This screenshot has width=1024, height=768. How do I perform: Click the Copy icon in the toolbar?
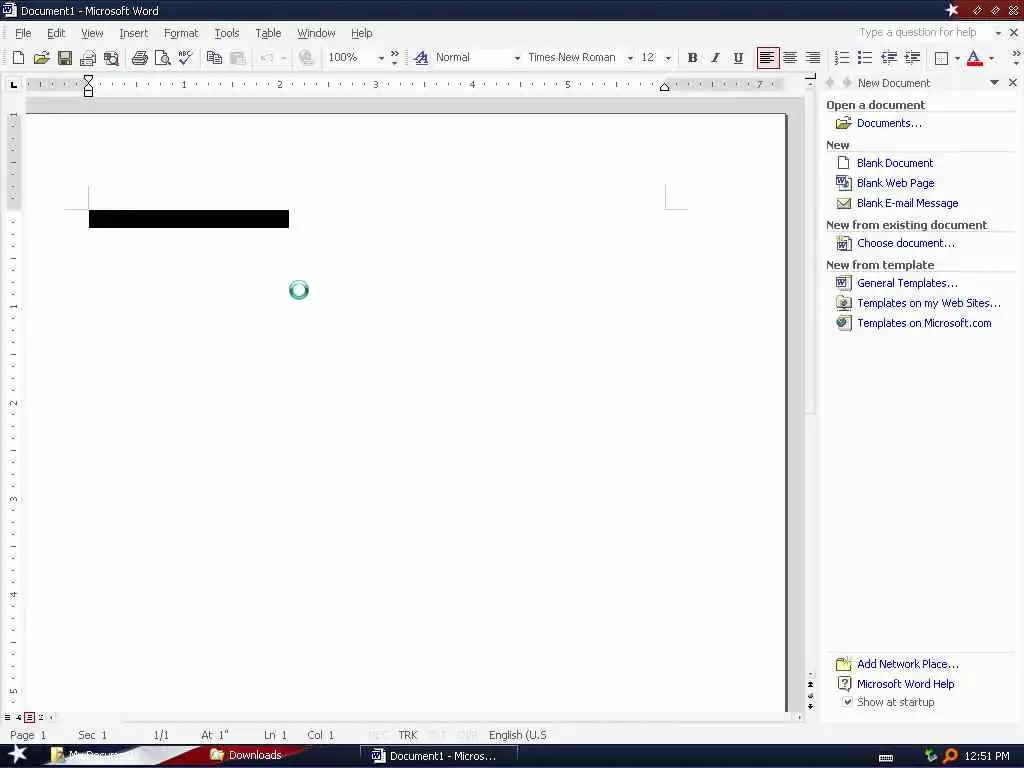(214, 58)
